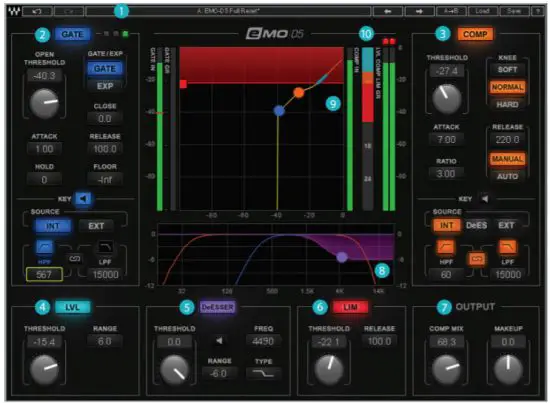Click the Comp Mix knob
This screenshot has width=550, height=403.
pyautogui.click(x=446, y=369)
